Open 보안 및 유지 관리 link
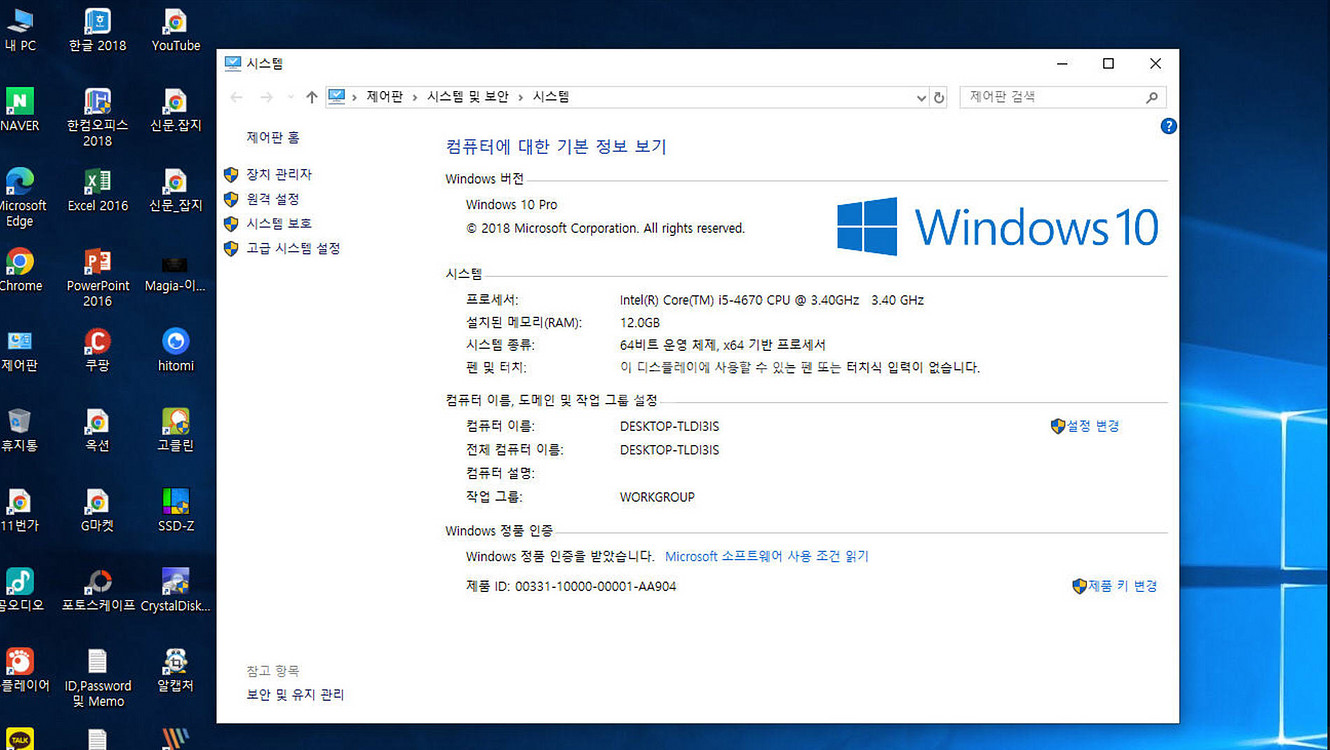The height and width of the screenshot is (750, 1330). [x=295, y=694]
